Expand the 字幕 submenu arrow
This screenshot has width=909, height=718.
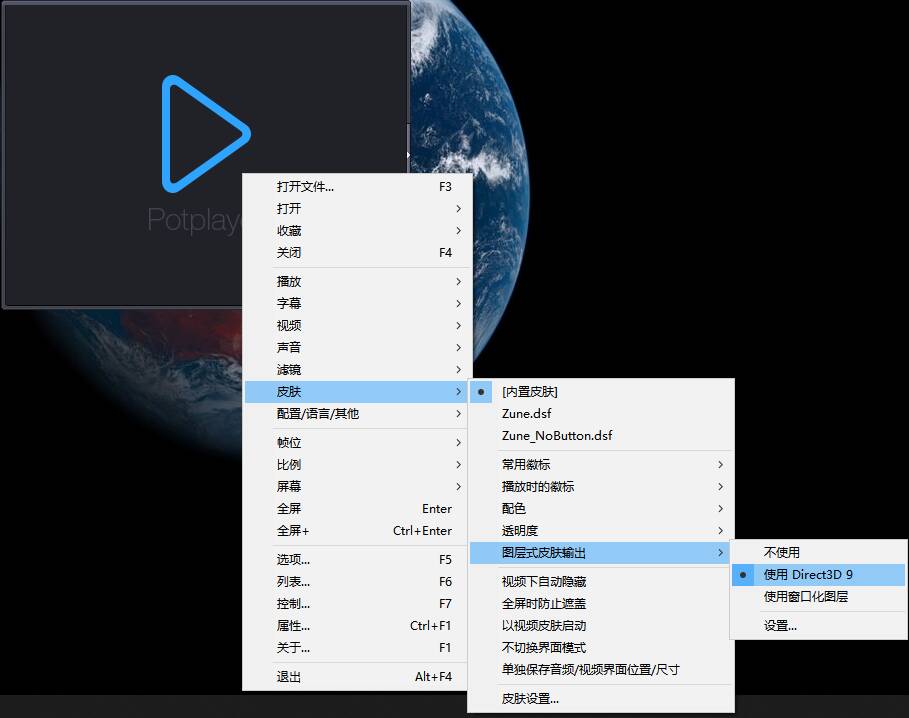[458, 304]
